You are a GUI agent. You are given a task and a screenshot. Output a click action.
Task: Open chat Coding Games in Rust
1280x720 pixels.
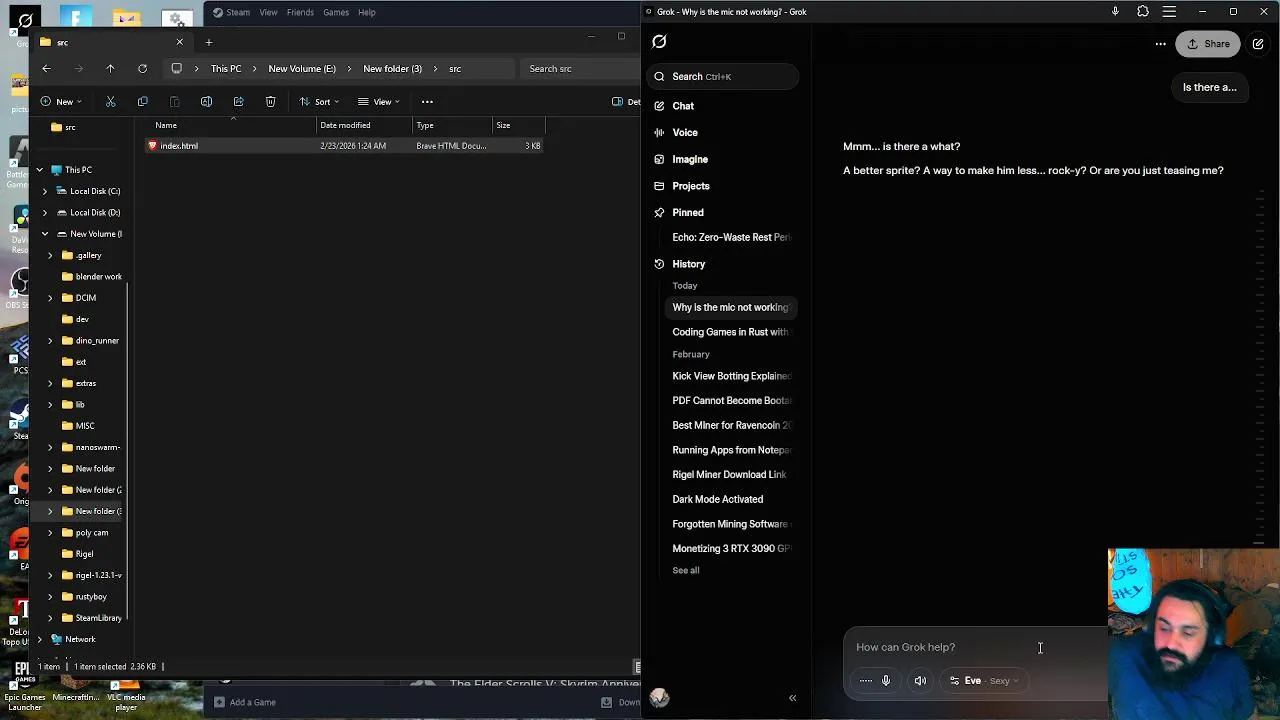731,332
